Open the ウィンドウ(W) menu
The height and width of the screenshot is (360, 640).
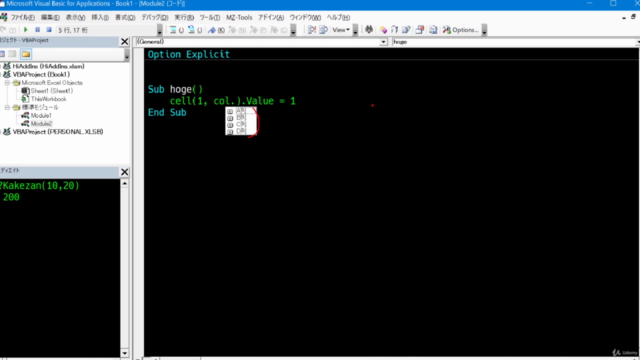coord(305,18)
